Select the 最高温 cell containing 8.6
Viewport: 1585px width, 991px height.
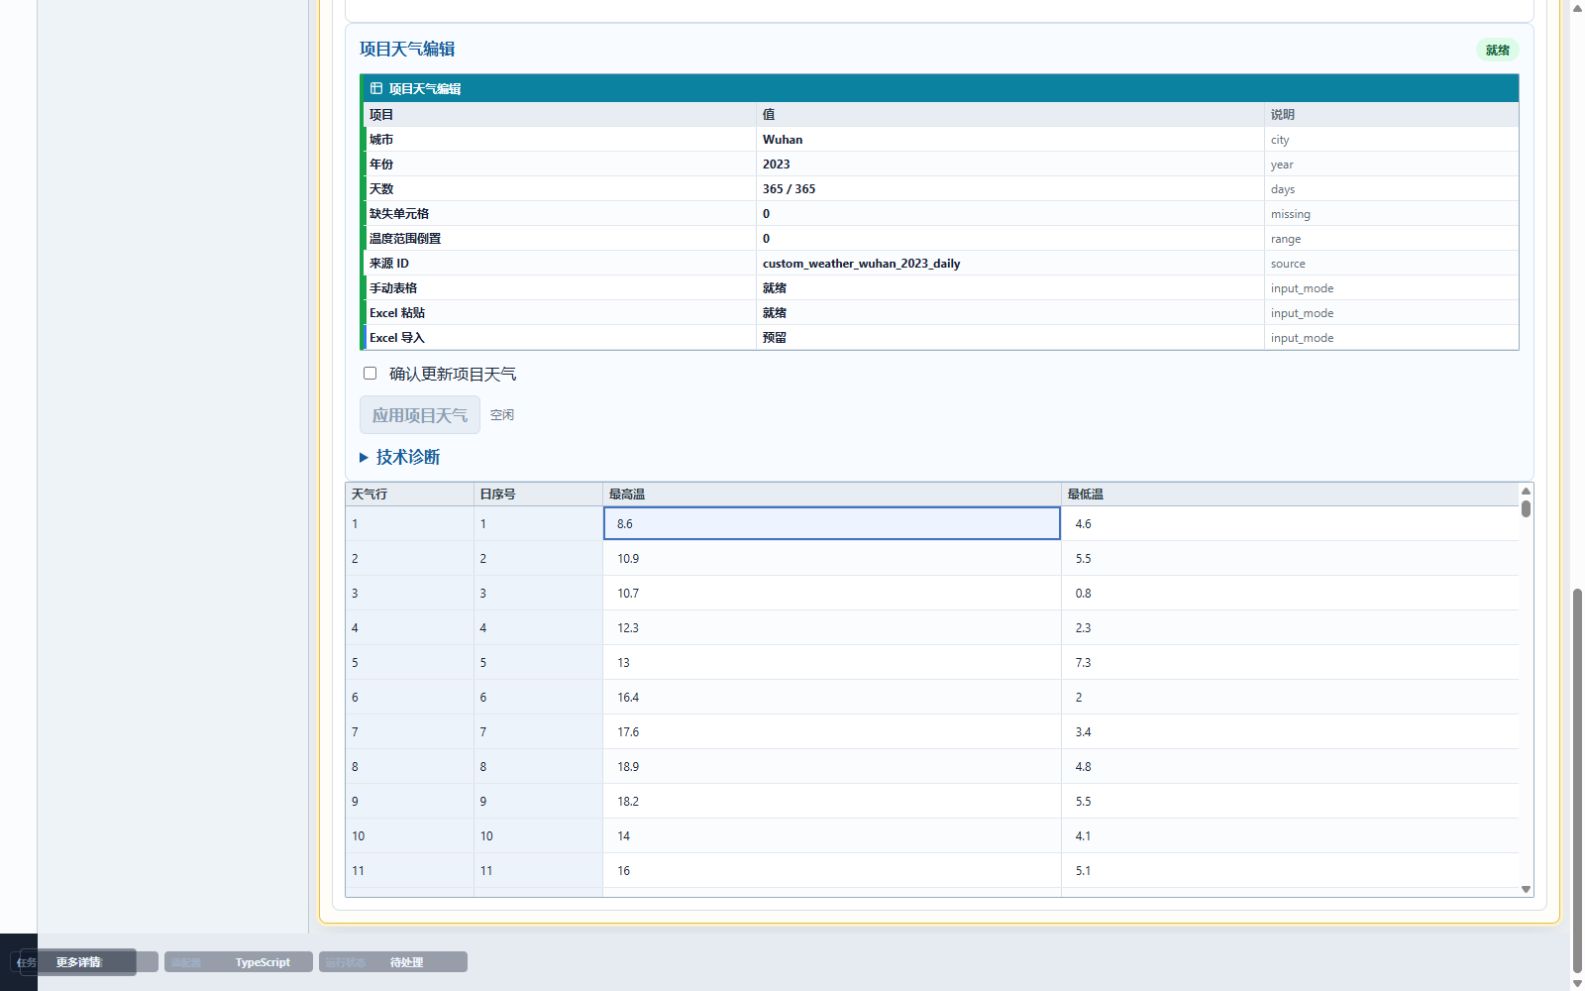[832, 523]
